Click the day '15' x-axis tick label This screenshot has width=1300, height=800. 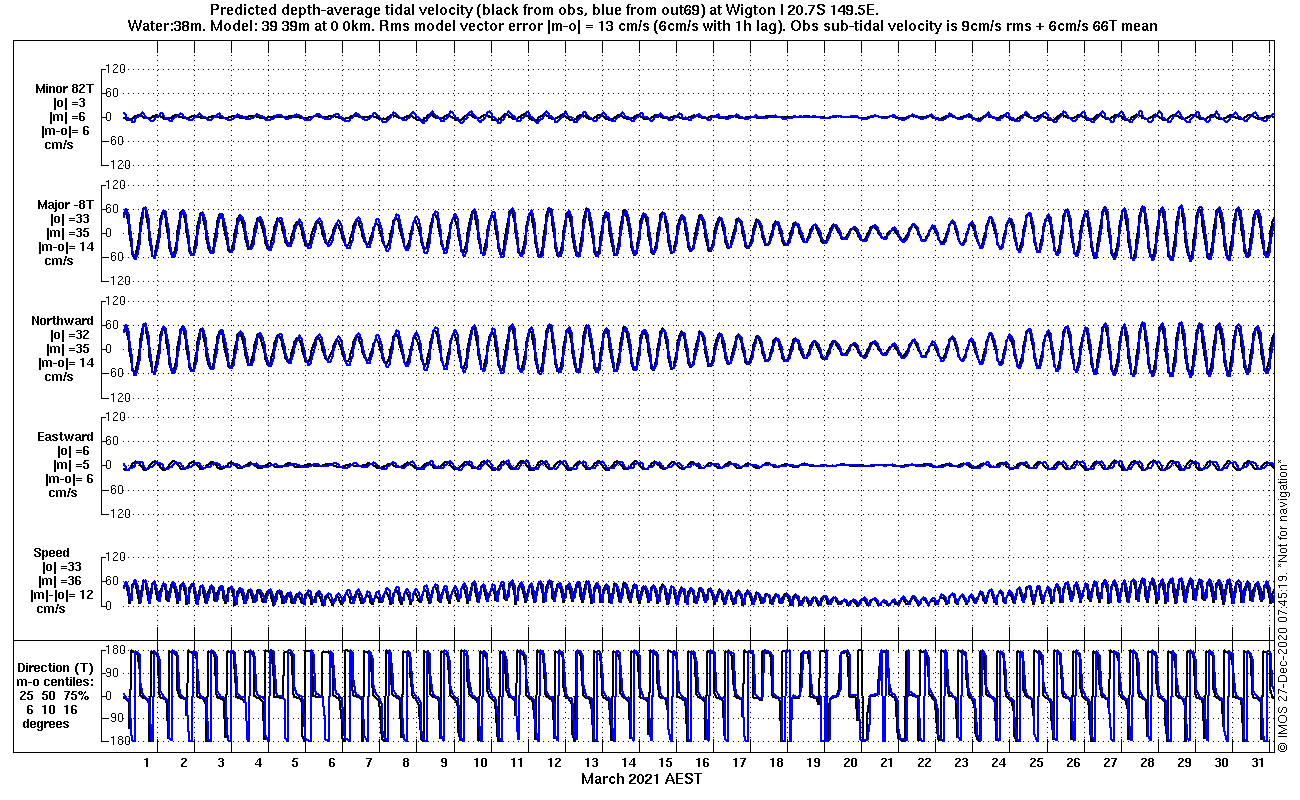tap(666, 763)
